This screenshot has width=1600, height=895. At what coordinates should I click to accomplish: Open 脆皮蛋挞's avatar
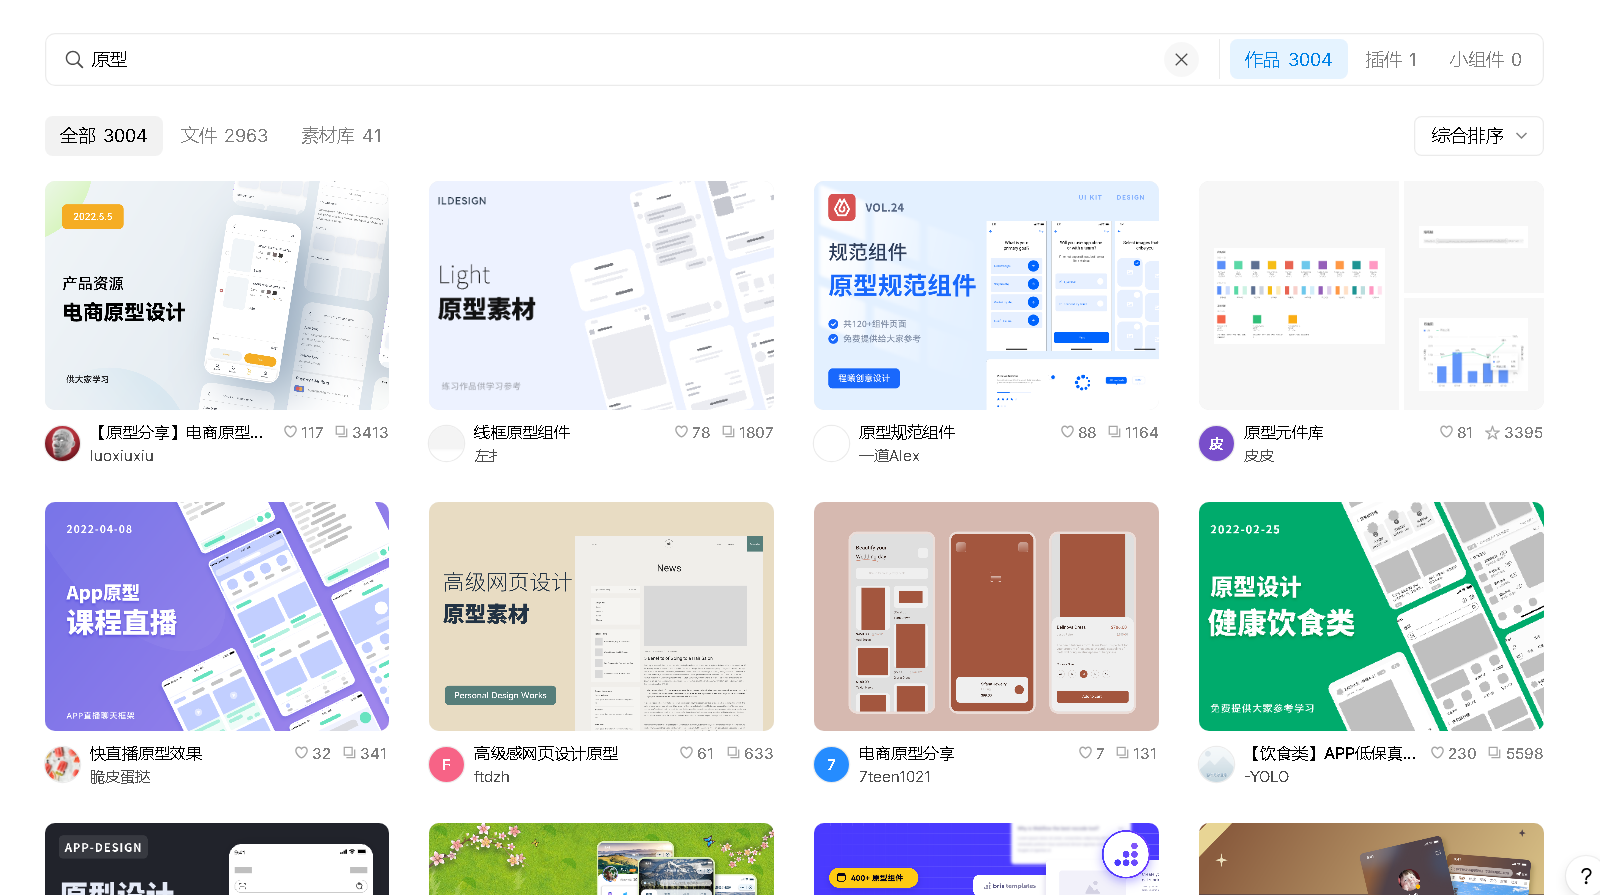[x=62, y=764]
